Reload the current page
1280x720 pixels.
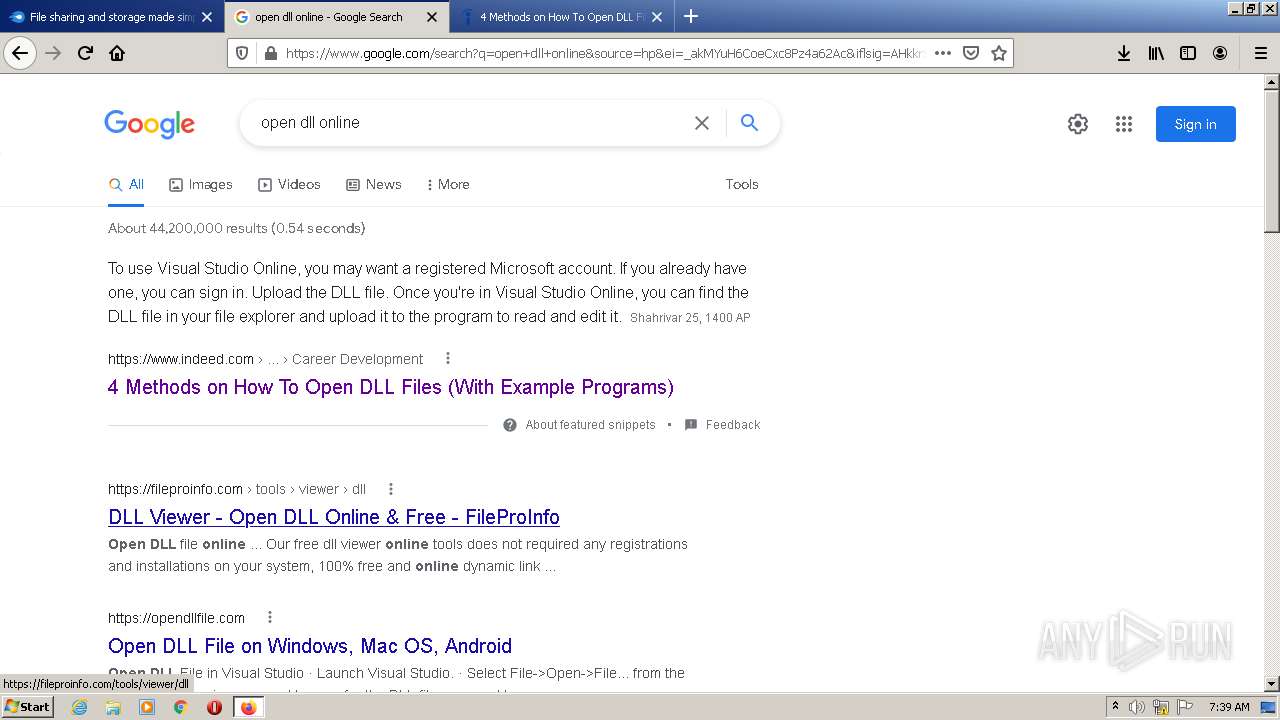coord(85,53)
